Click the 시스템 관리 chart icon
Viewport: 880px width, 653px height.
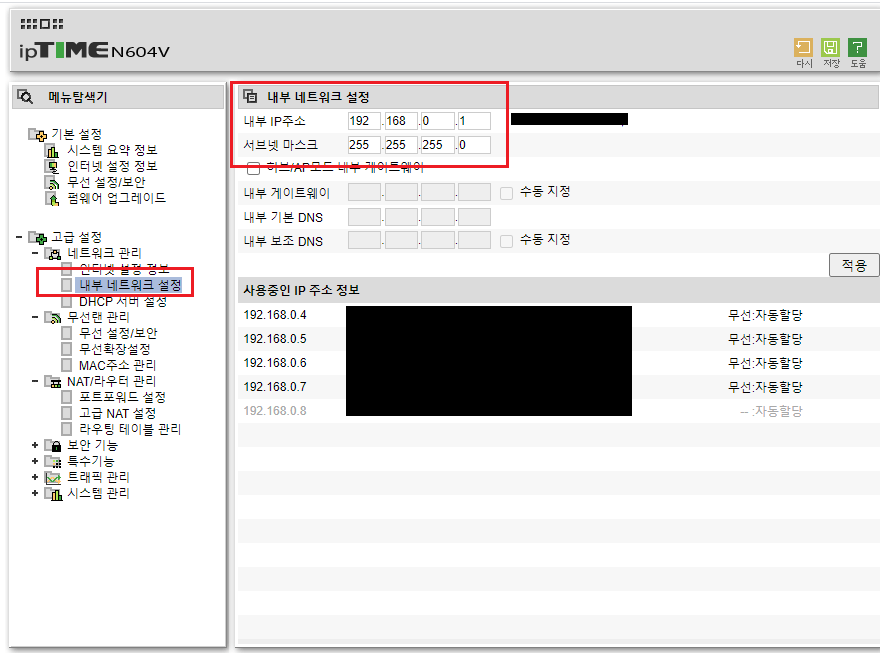click(x=53, y=494)
